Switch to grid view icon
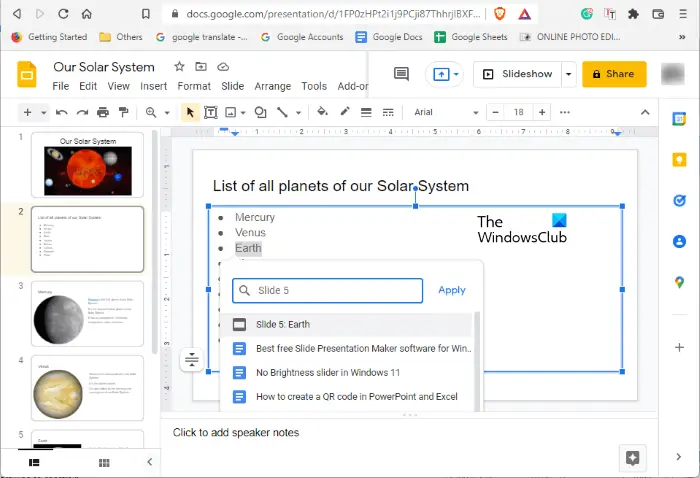 tap(104, 463)
